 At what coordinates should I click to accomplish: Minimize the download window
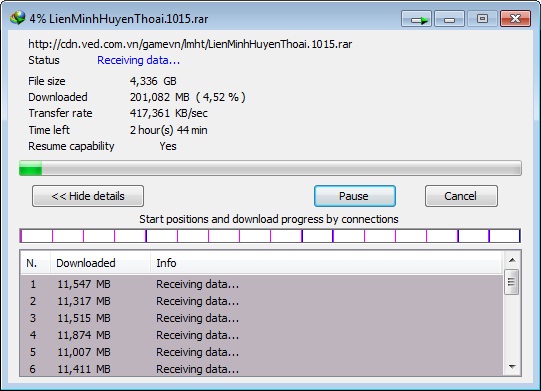(449, 18)
